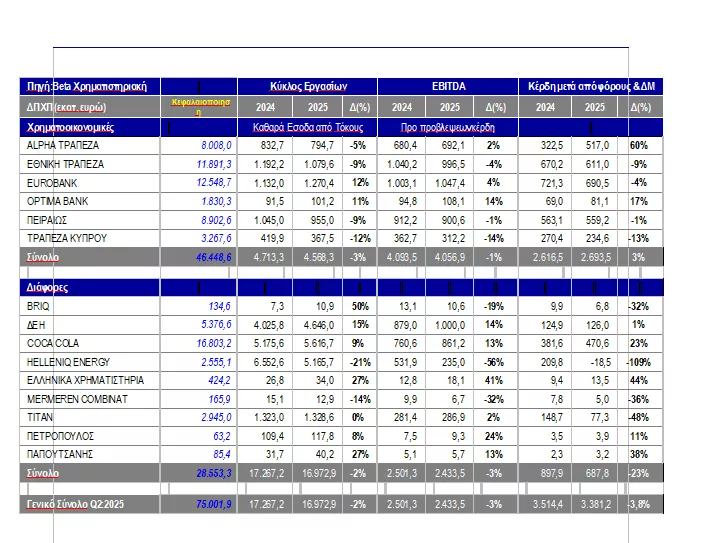Select the 'Διάφορες' section heading
The width and height of the screenshot is (703, 543).
tap(47, 287)
